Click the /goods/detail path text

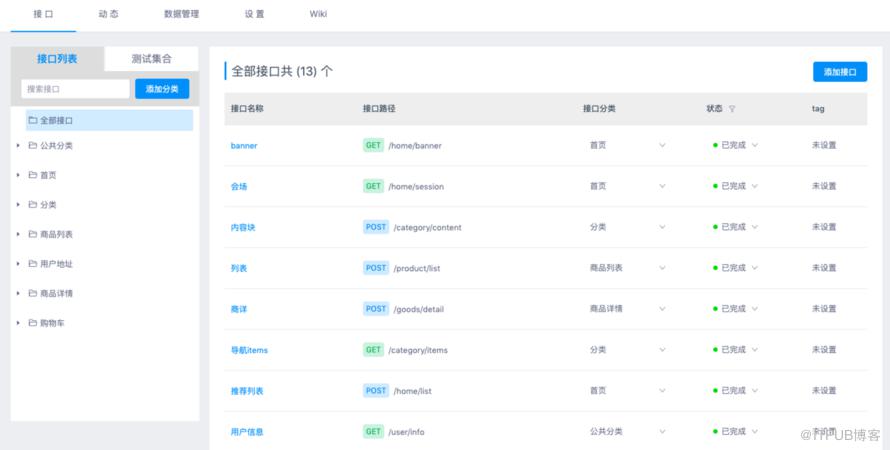[x=419, y=309]
